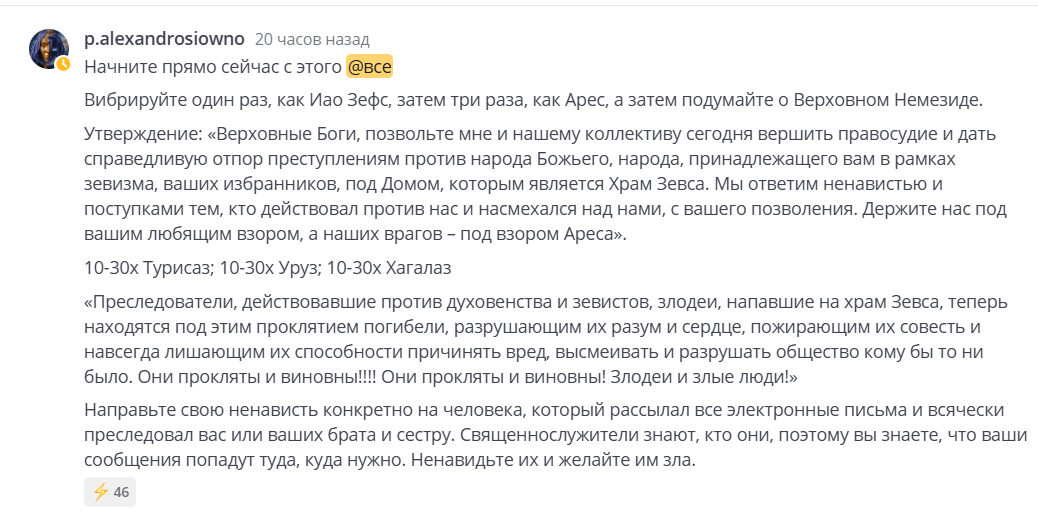The height and width of the screenshot is (516, 1038).
Task: Open the p.alexandrosiowno username link
Action: [164, 39]
